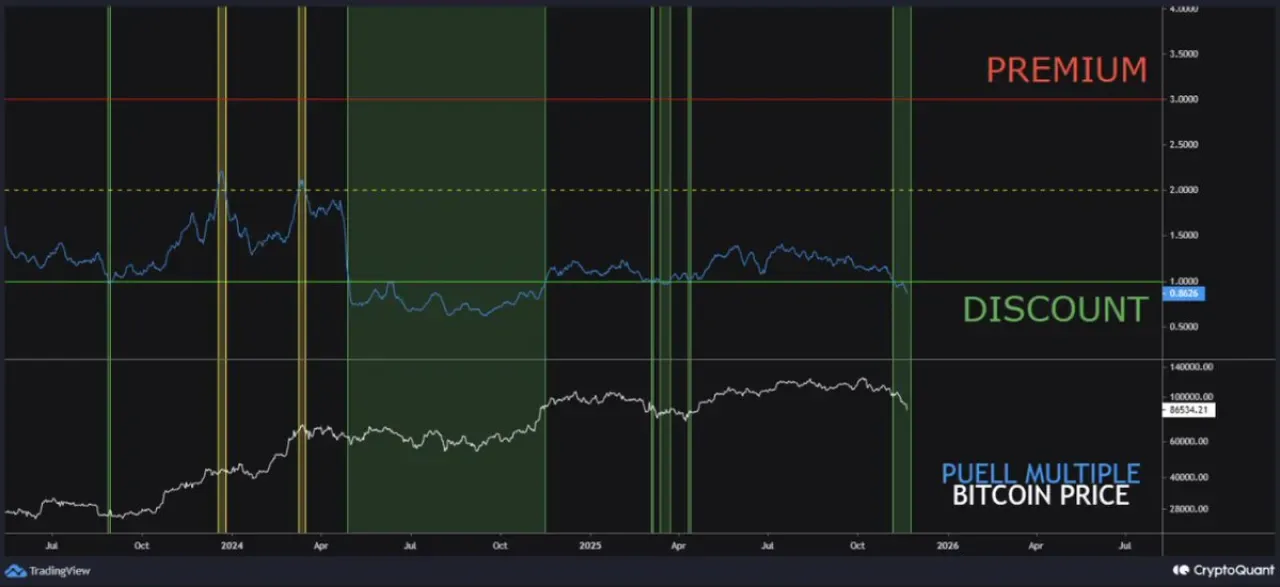Click the BITCOIN PRICE legend text
The height and width of the screenshot is (587, 1280).
(1041, 495)
